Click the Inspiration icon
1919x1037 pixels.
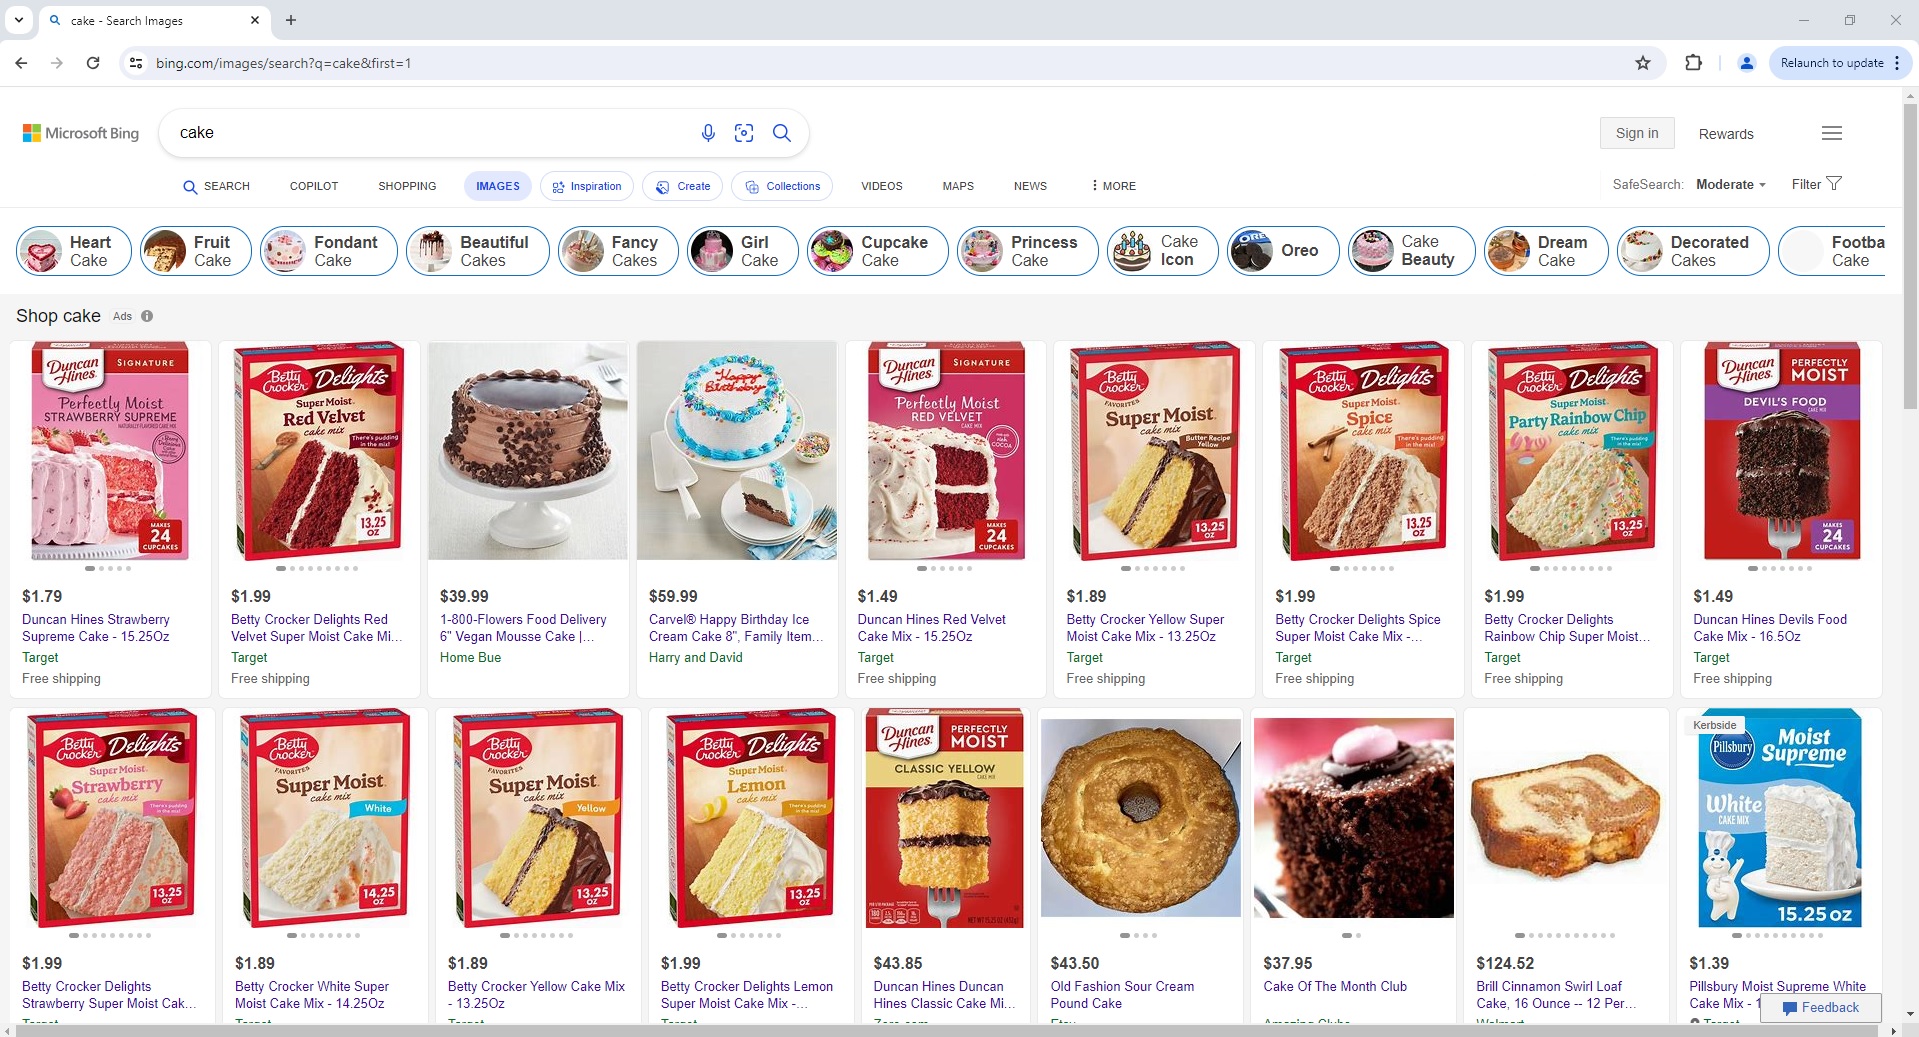pos(559,186)
